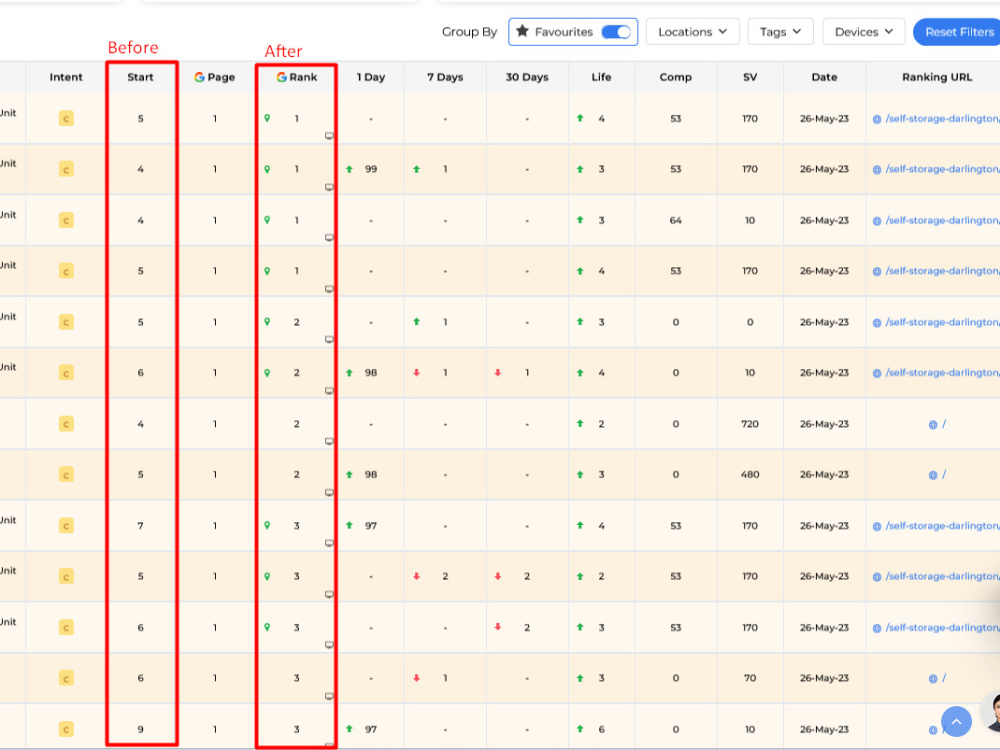This screenshot has height=750, width=1000.
Task: Sort table by 30 Days header
Action: pos(527,77)
